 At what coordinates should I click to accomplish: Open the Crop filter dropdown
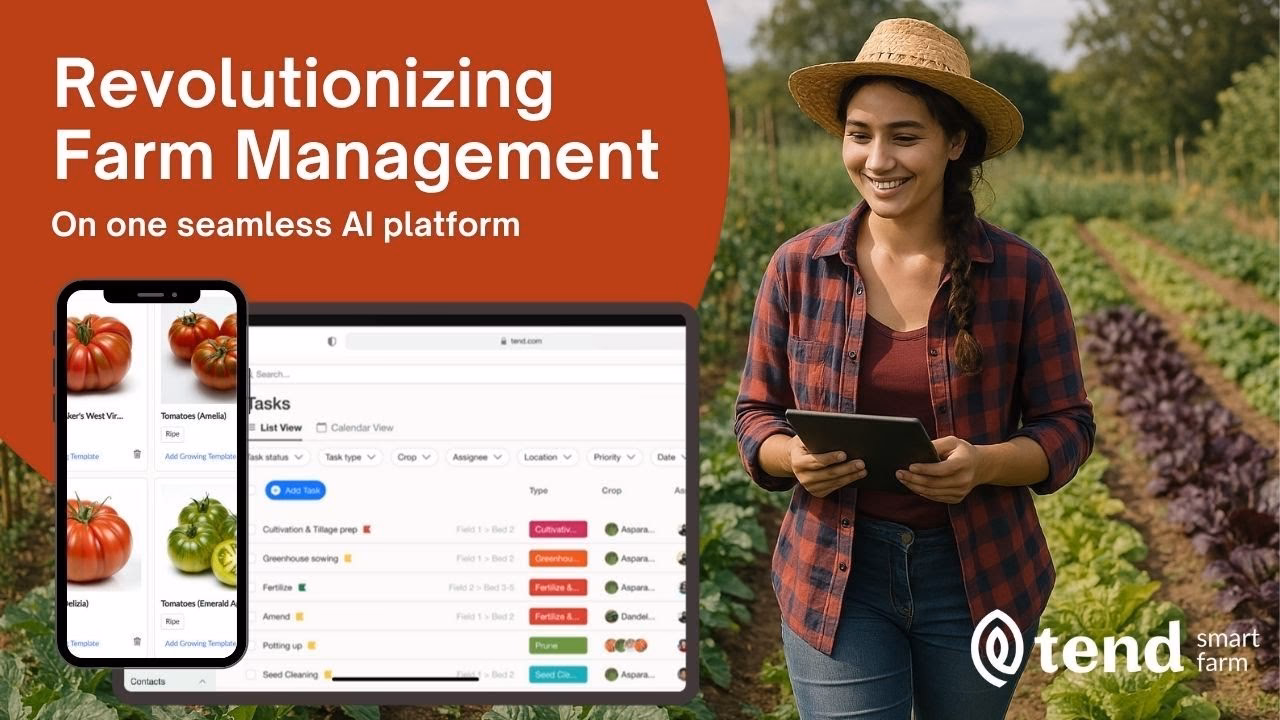pos(414,457)
